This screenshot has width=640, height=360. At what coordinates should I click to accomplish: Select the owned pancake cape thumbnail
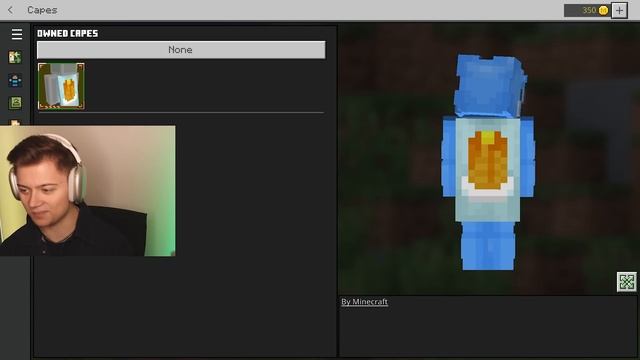(61, 86)
